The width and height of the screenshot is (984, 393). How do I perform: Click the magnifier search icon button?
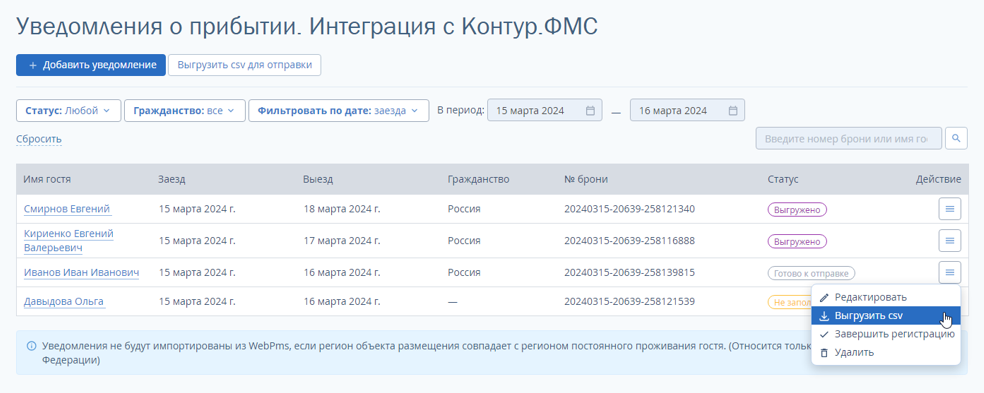coord(956,138)
